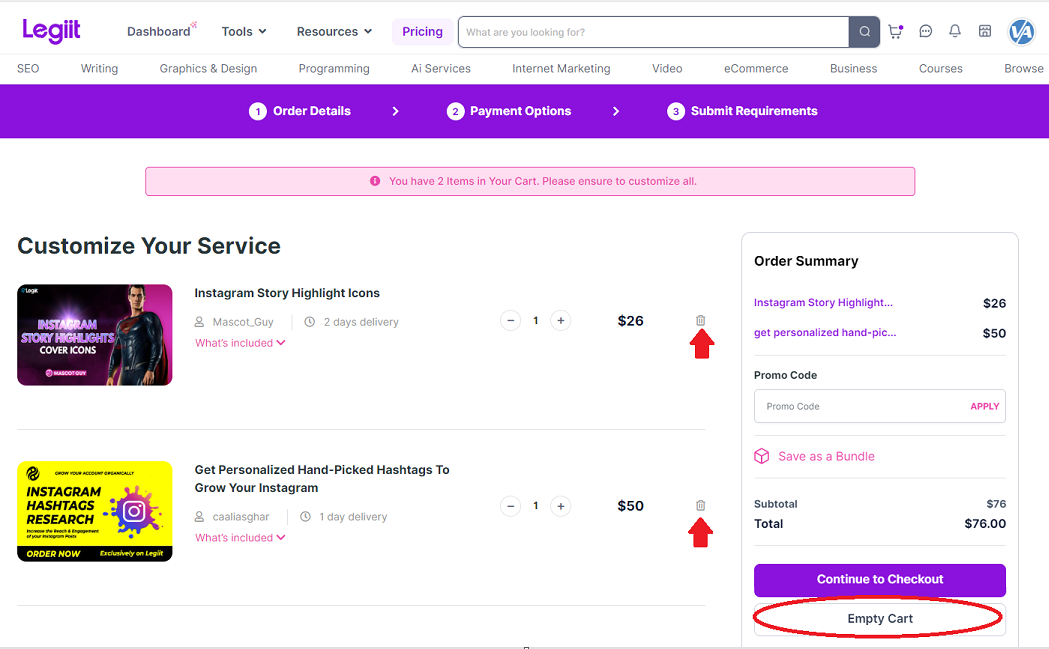The height and width of the screenshot is (649, 1049).
Task: Click the Order Details step
Action: point(300,111)
